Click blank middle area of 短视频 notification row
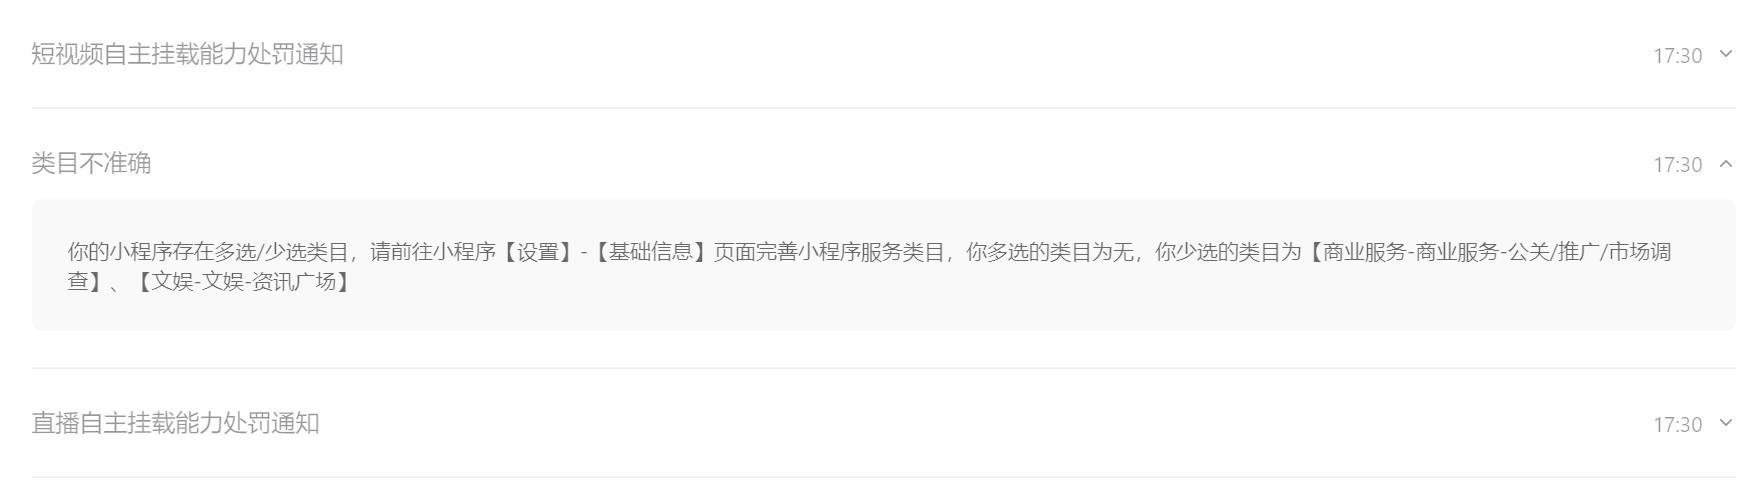The image size is (1754, 484). point(1000,54)
